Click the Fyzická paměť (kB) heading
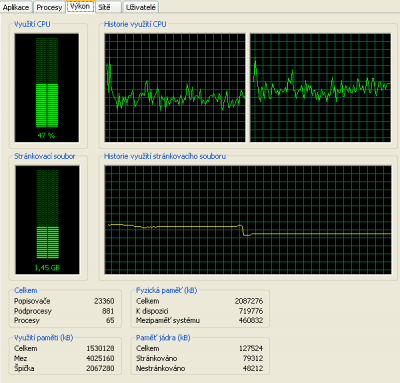 (x=166, y=291)
